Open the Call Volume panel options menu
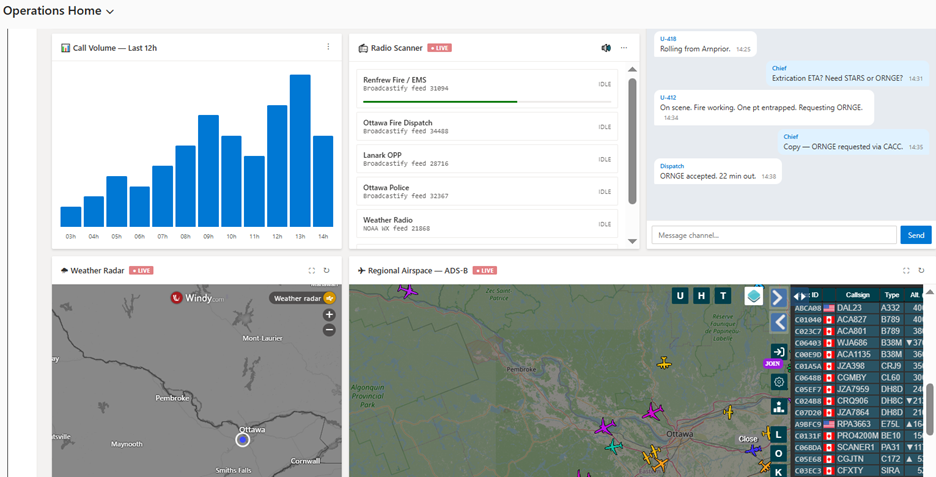 (x=328, y=47)
